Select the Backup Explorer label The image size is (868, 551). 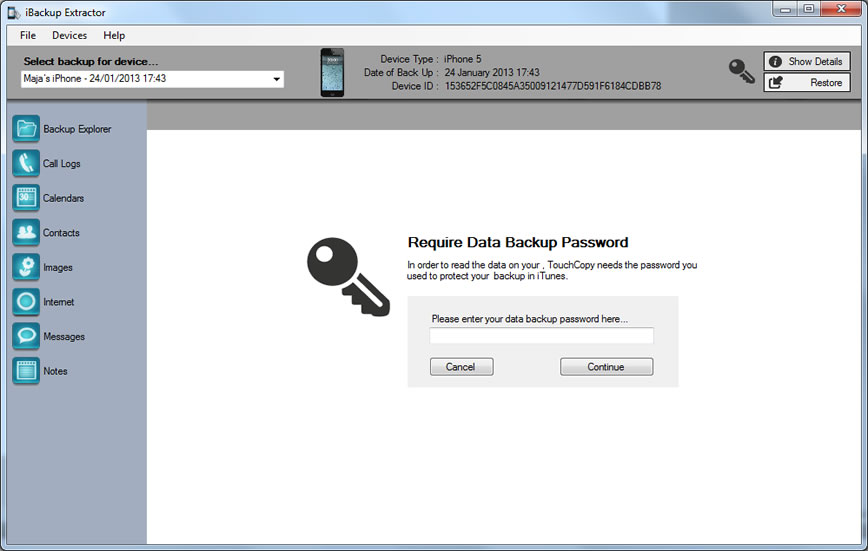pos(77,129)
